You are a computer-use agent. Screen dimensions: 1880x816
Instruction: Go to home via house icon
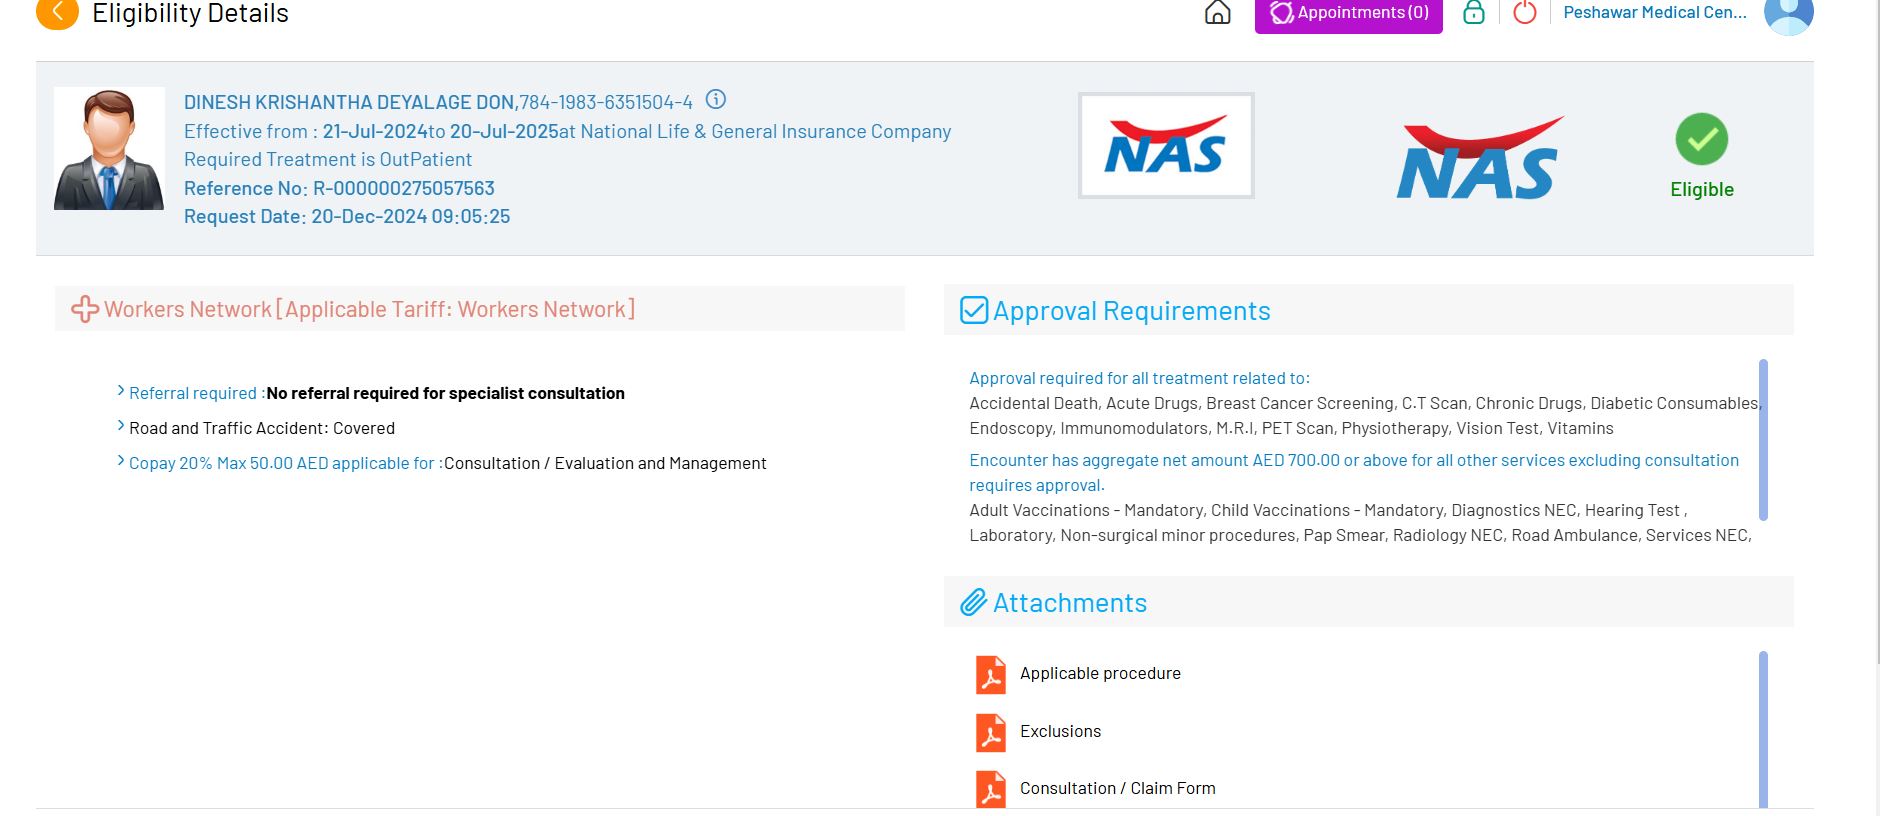coord(1217,13)
